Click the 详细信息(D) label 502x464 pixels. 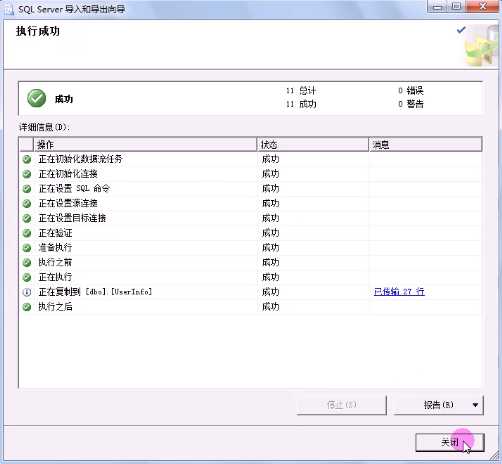click(x=44, y=127)
